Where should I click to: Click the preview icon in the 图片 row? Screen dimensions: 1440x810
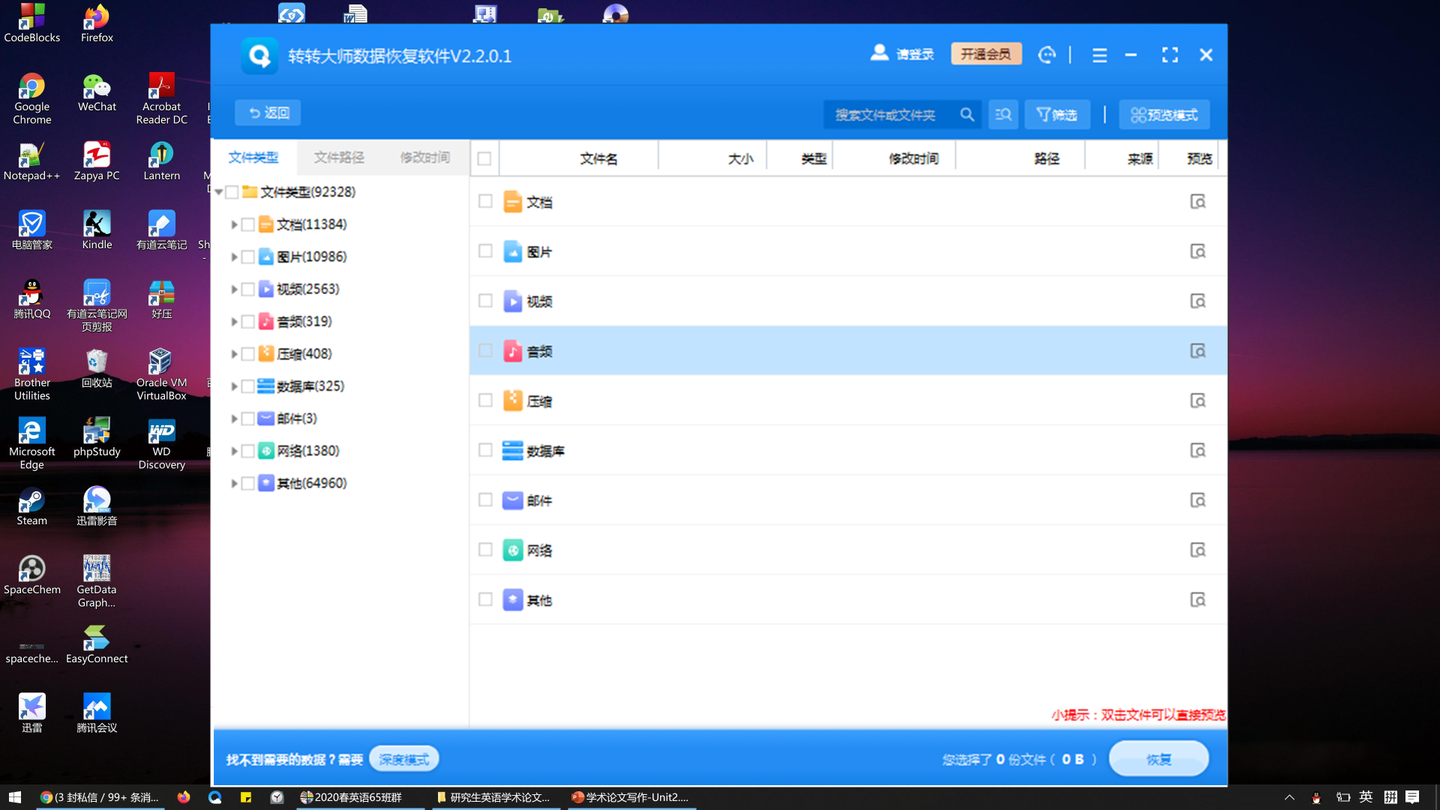1197,251
